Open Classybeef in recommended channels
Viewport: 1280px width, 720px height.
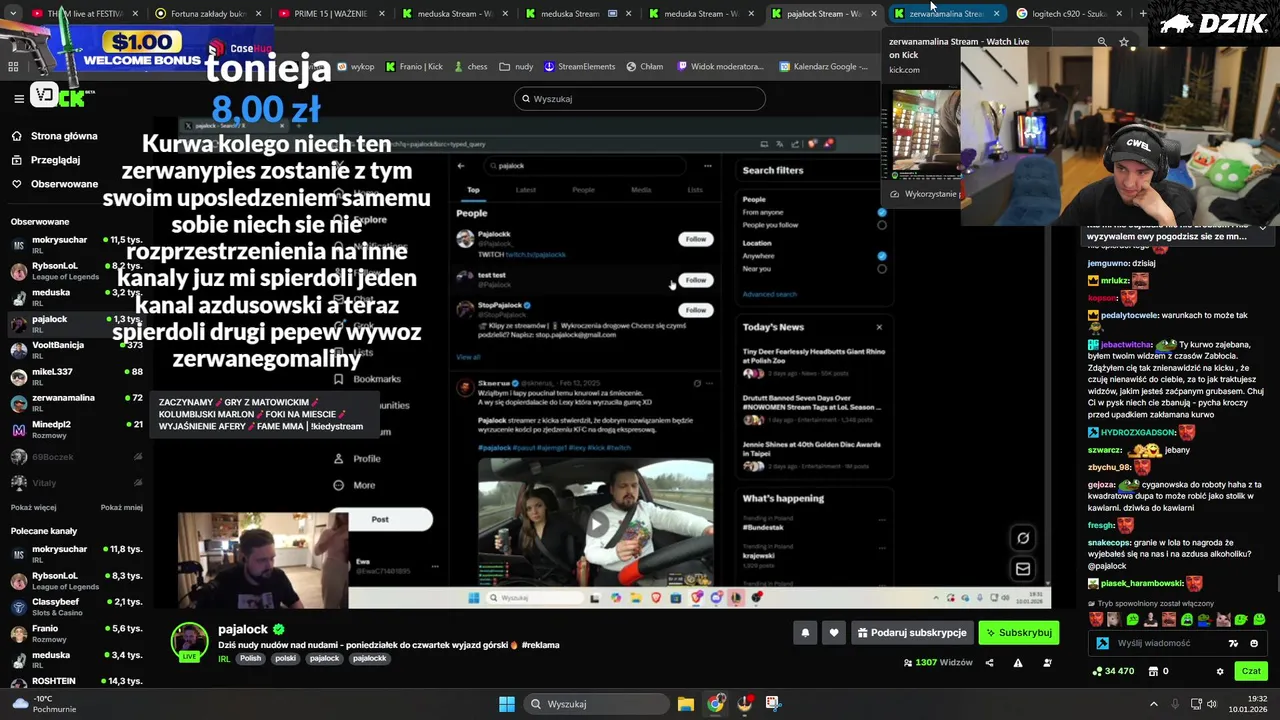tap(77, 607)
